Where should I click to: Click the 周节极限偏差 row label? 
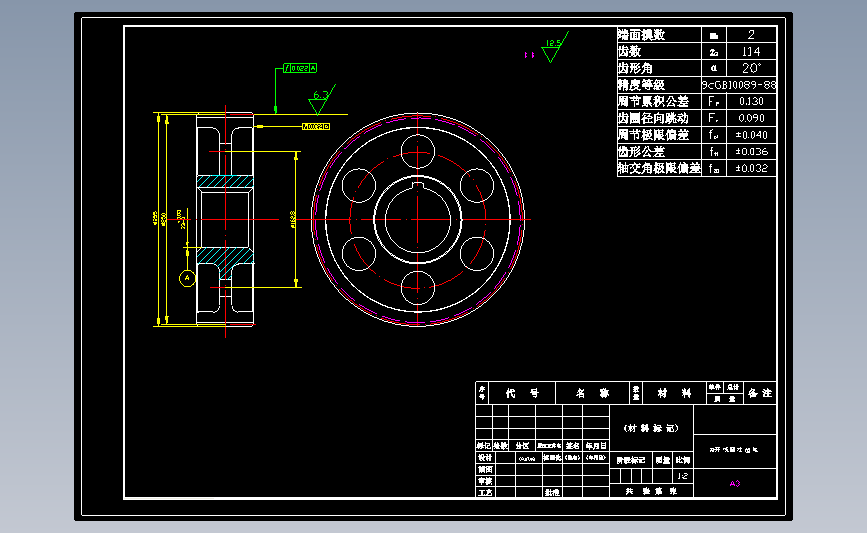pos(653,134)
